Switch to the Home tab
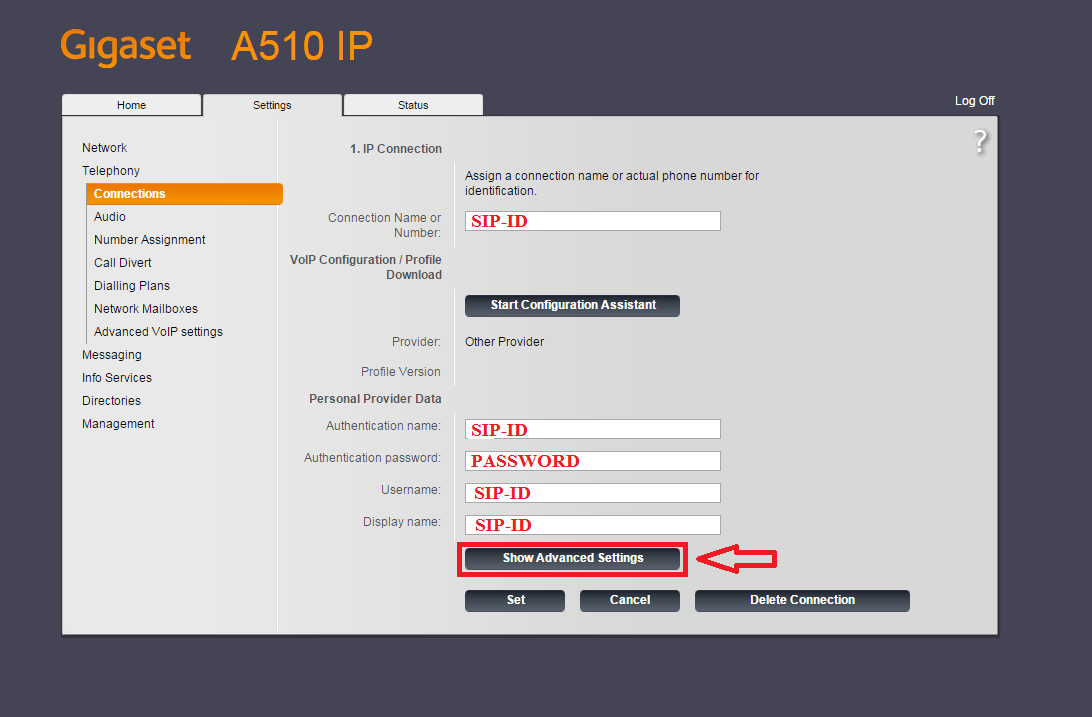 tap(132, 105)
